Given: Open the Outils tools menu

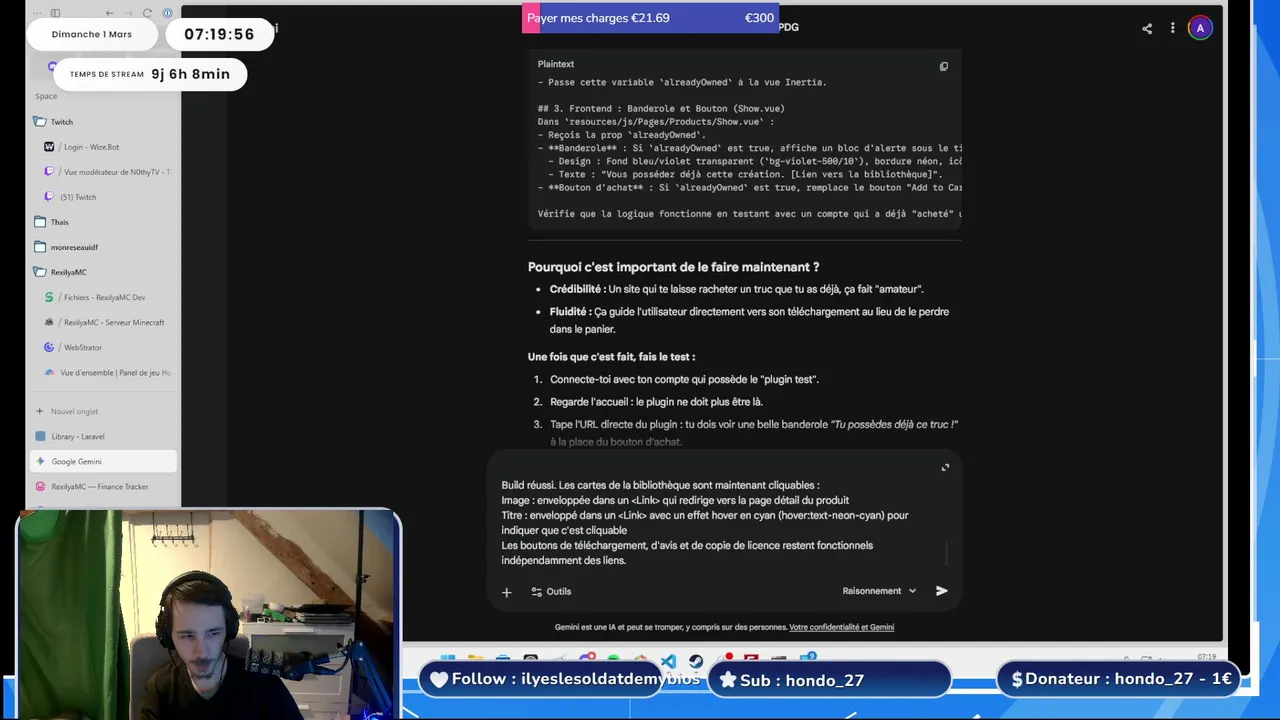Looking at the screenshot, I should click(x=551, y=592).
